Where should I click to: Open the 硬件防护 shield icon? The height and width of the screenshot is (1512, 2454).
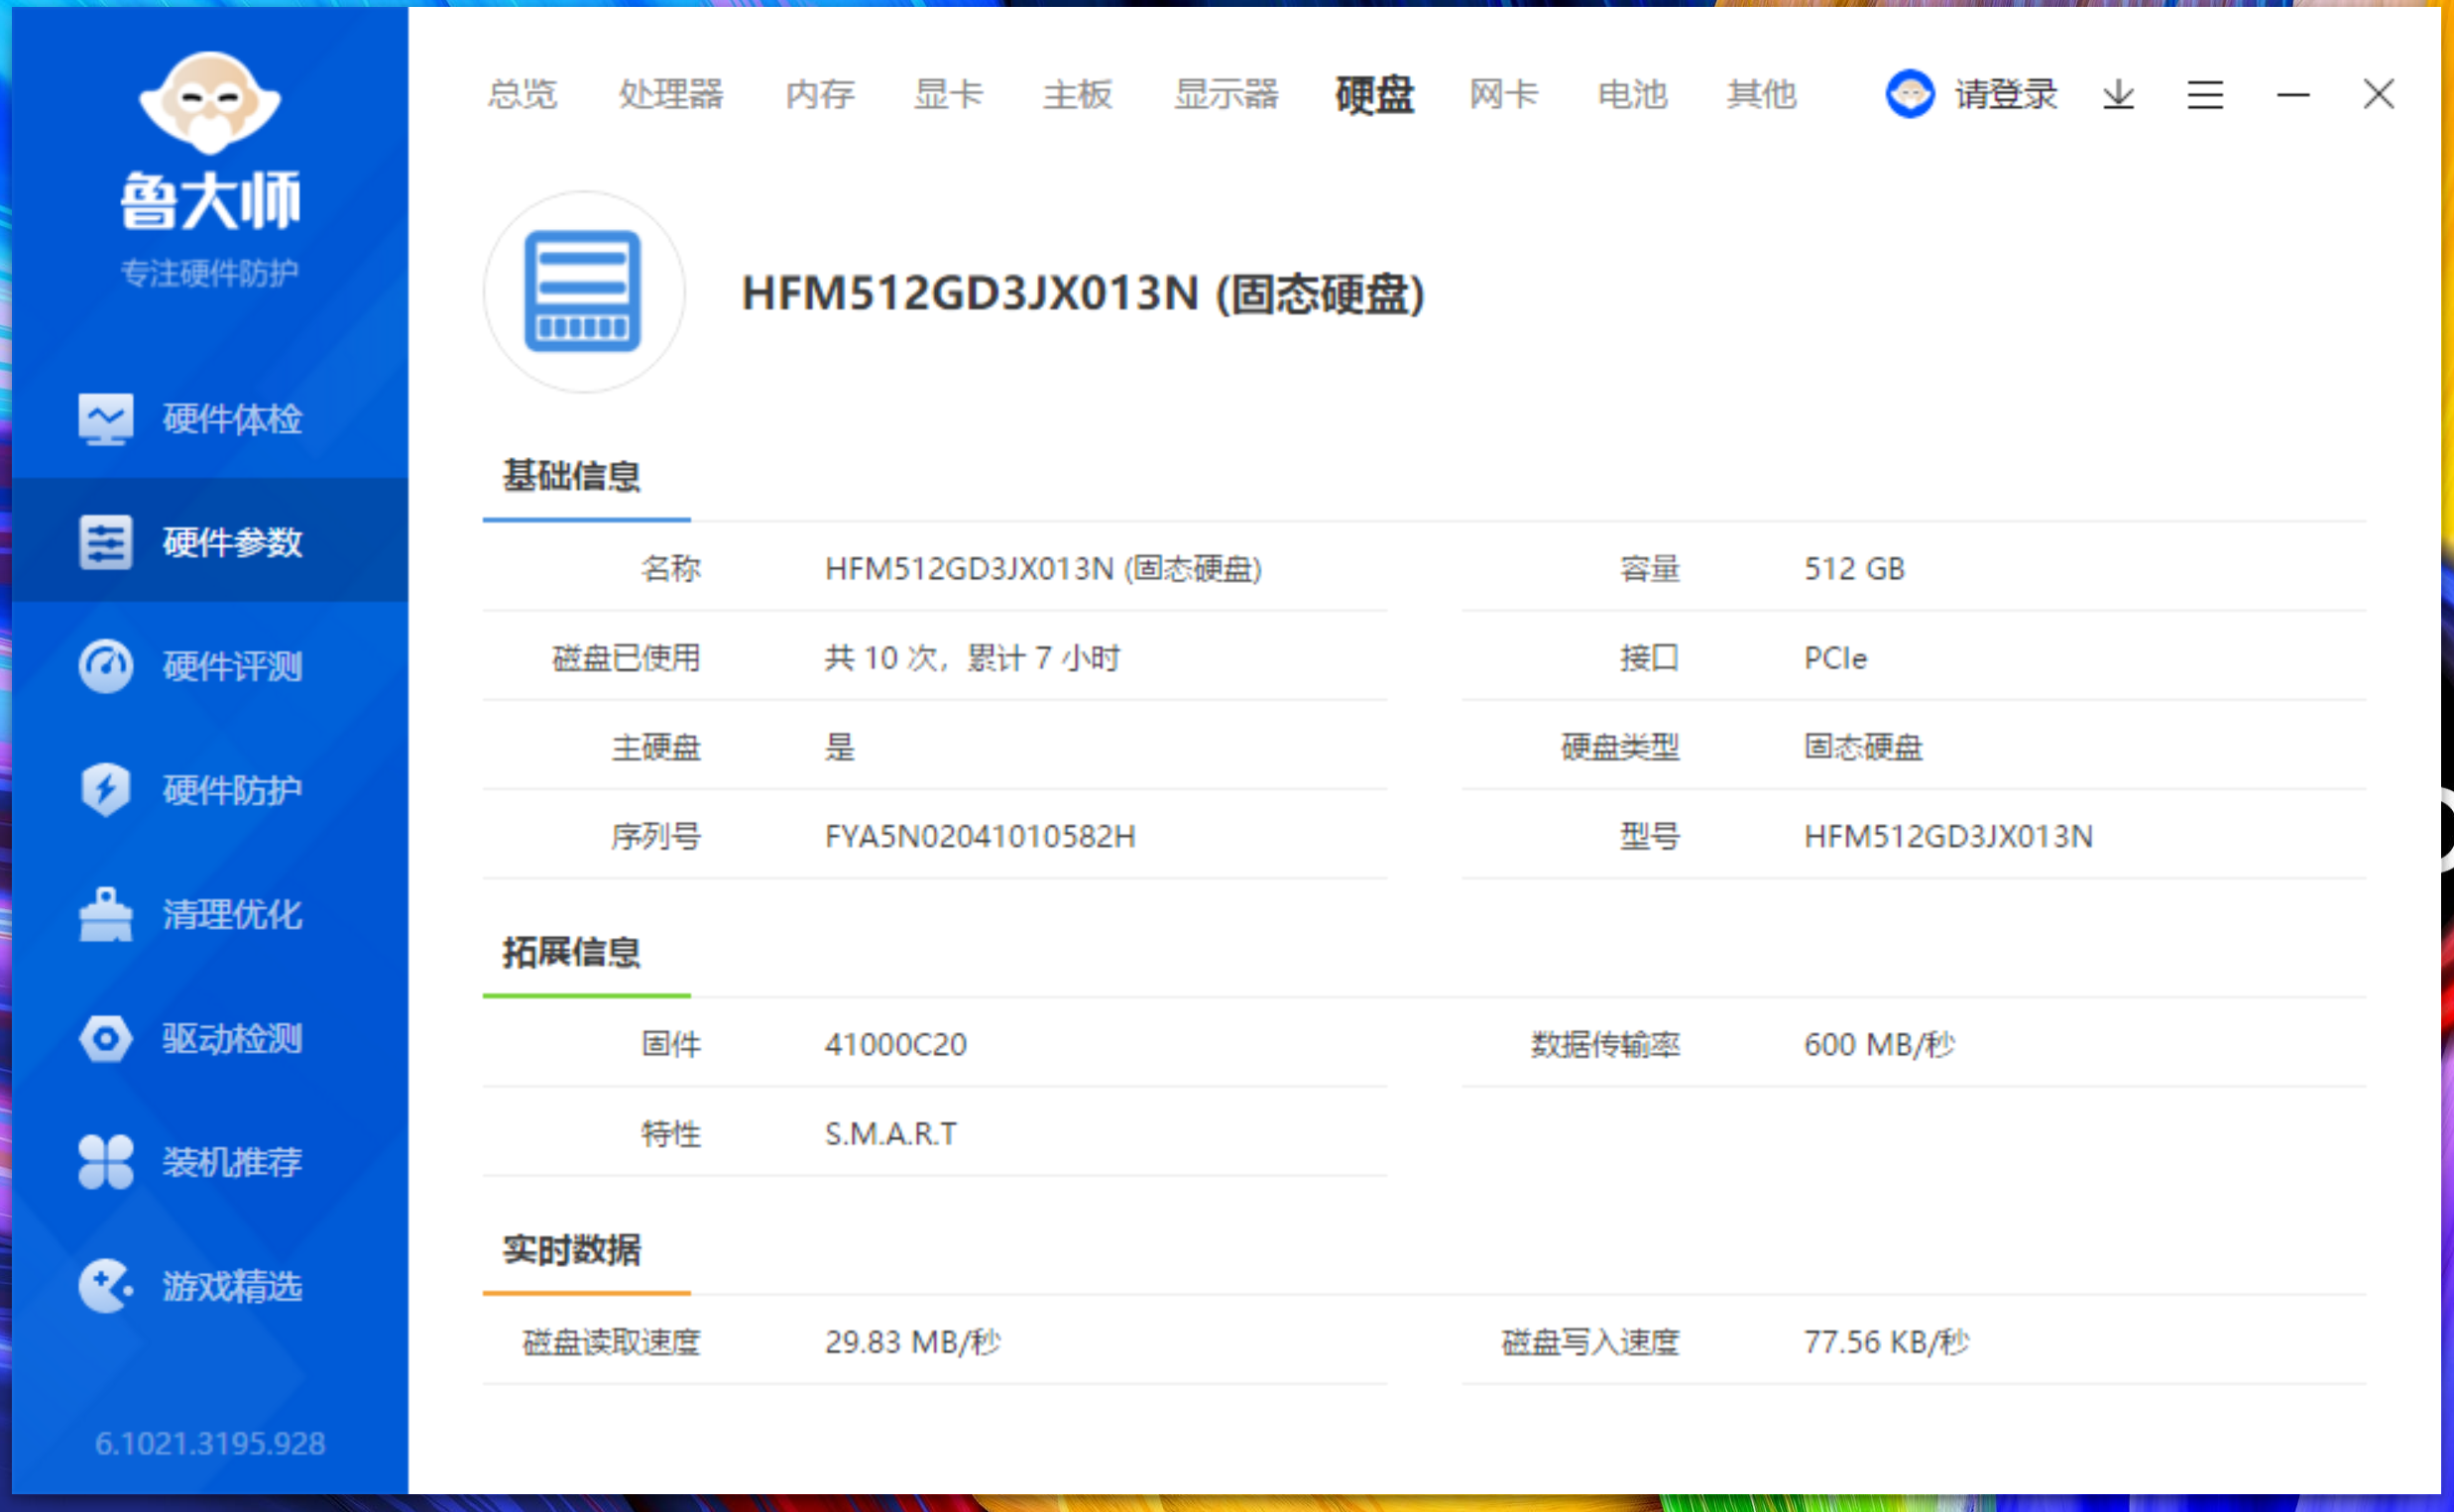pos(105,790)
